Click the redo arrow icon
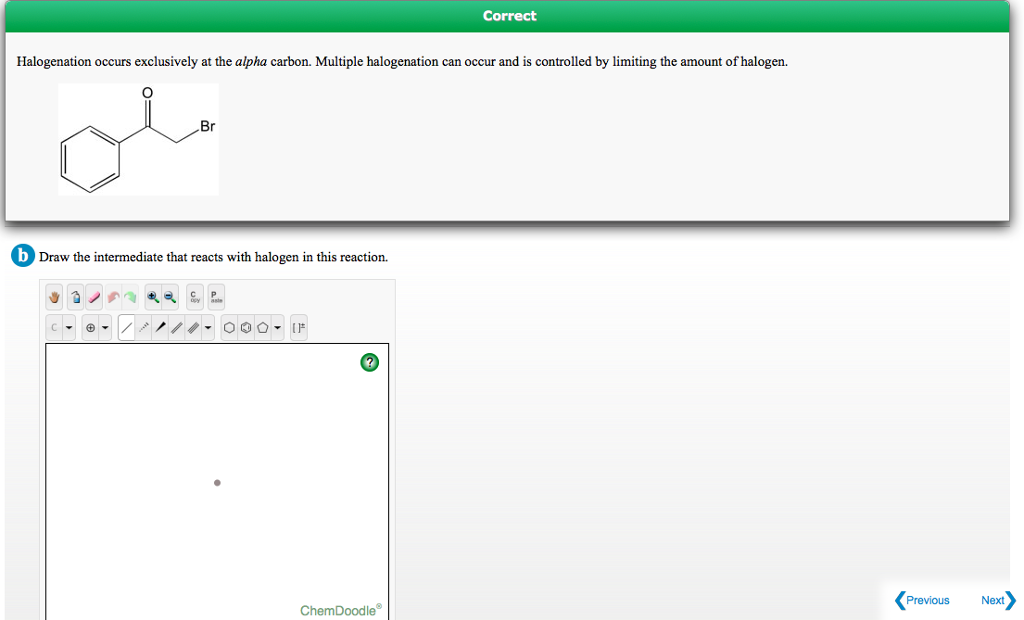 click(130, 296)
